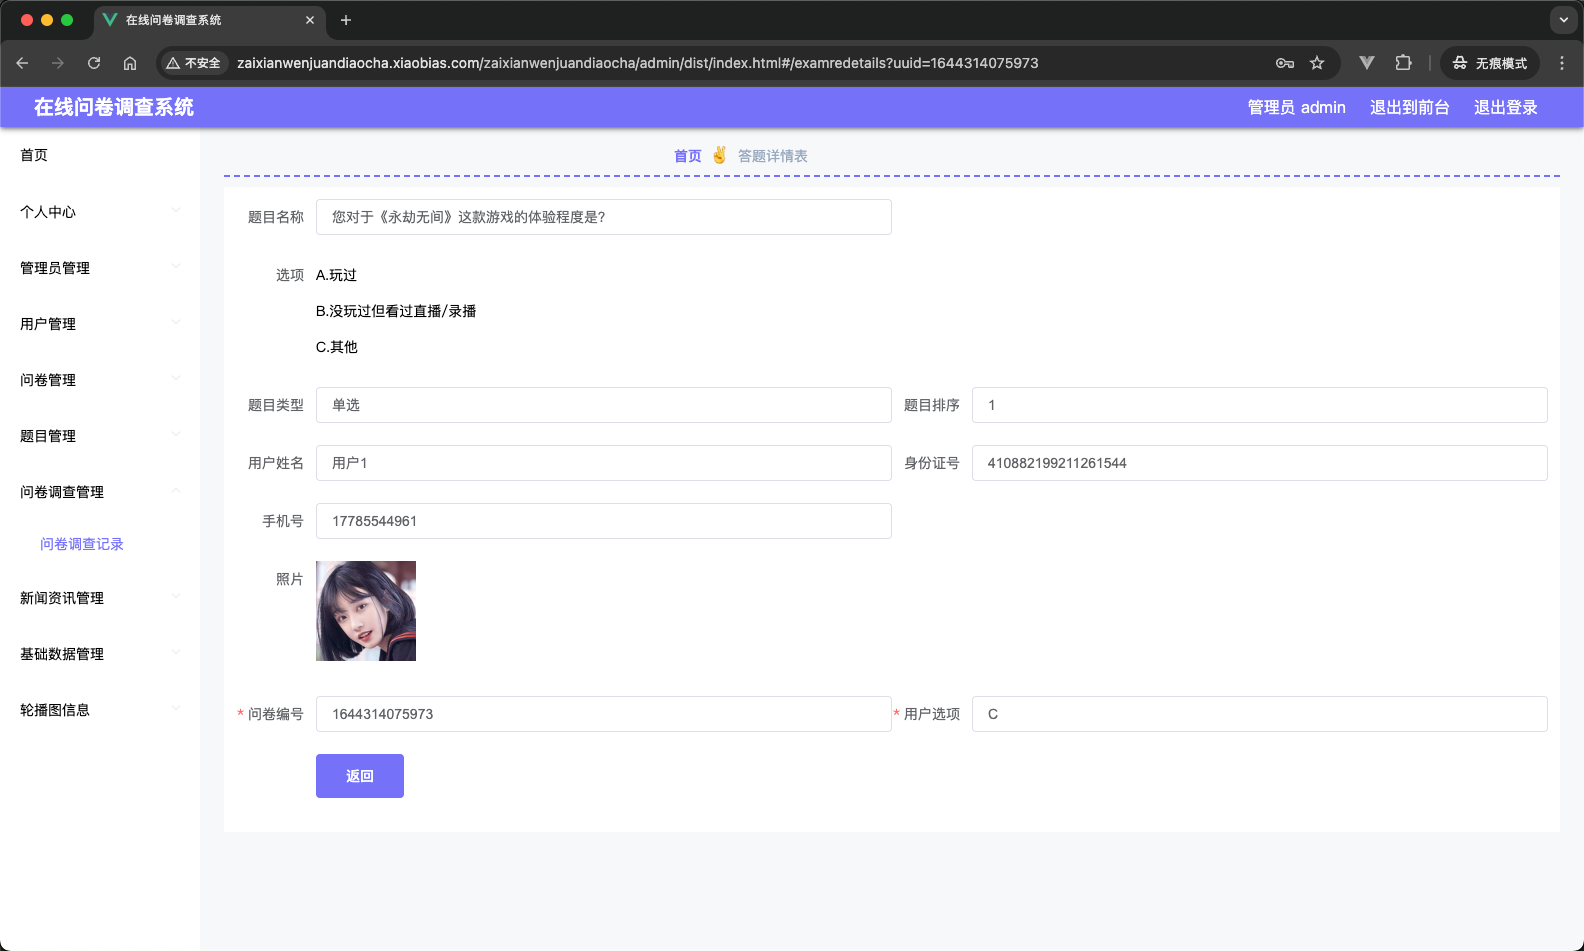Screen dimensions: 1584x951
Task: Expand 个人中心 sidebar menu
Action: pos(100,212)
